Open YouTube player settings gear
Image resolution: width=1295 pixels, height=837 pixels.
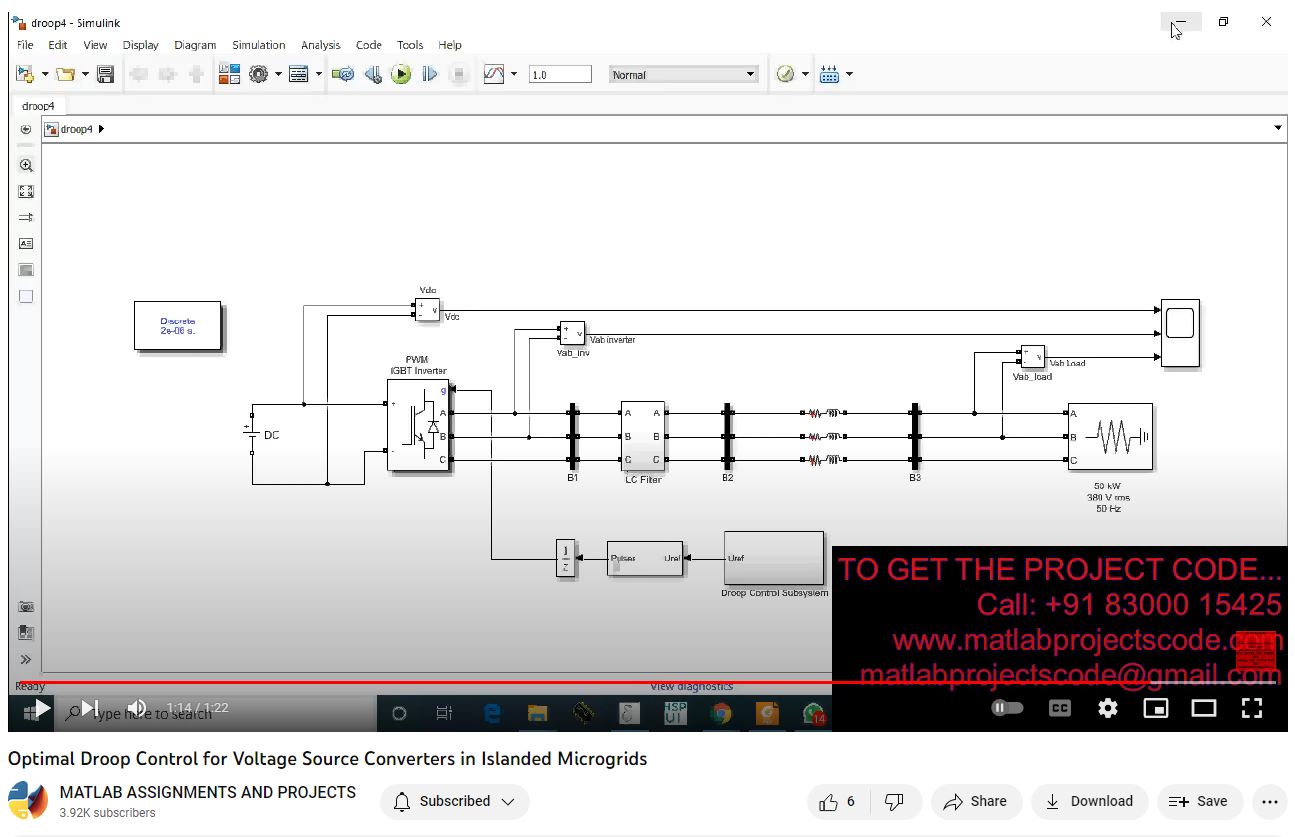click(x=1107, y=708)
